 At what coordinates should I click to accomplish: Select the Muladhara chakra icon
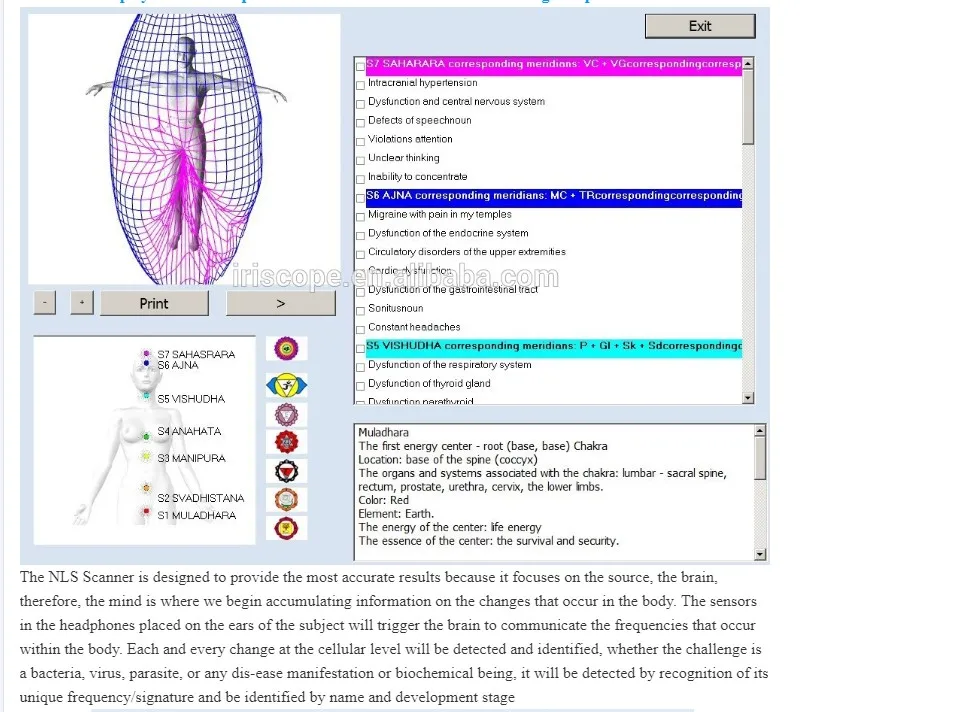tap(286, 528)
